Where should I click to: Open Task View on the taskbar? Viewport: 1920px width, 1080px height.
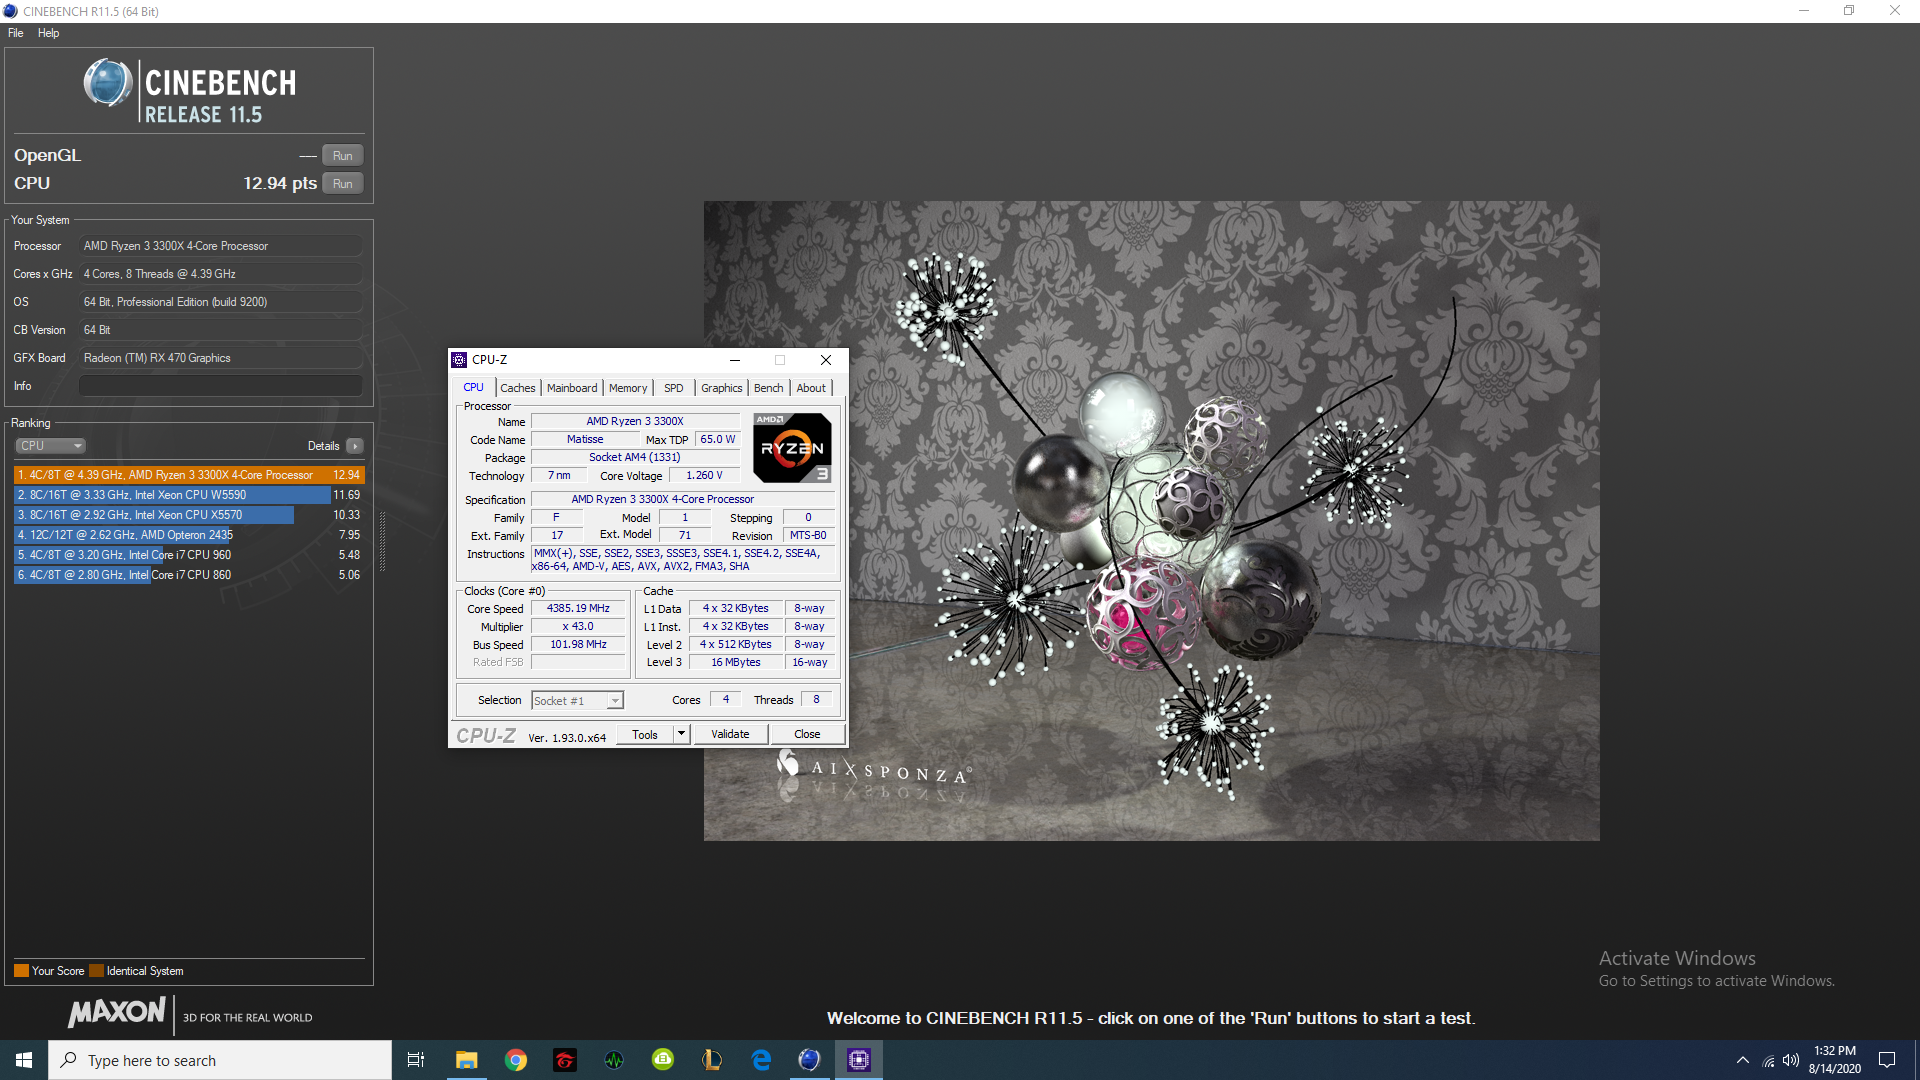(416, 1060)
